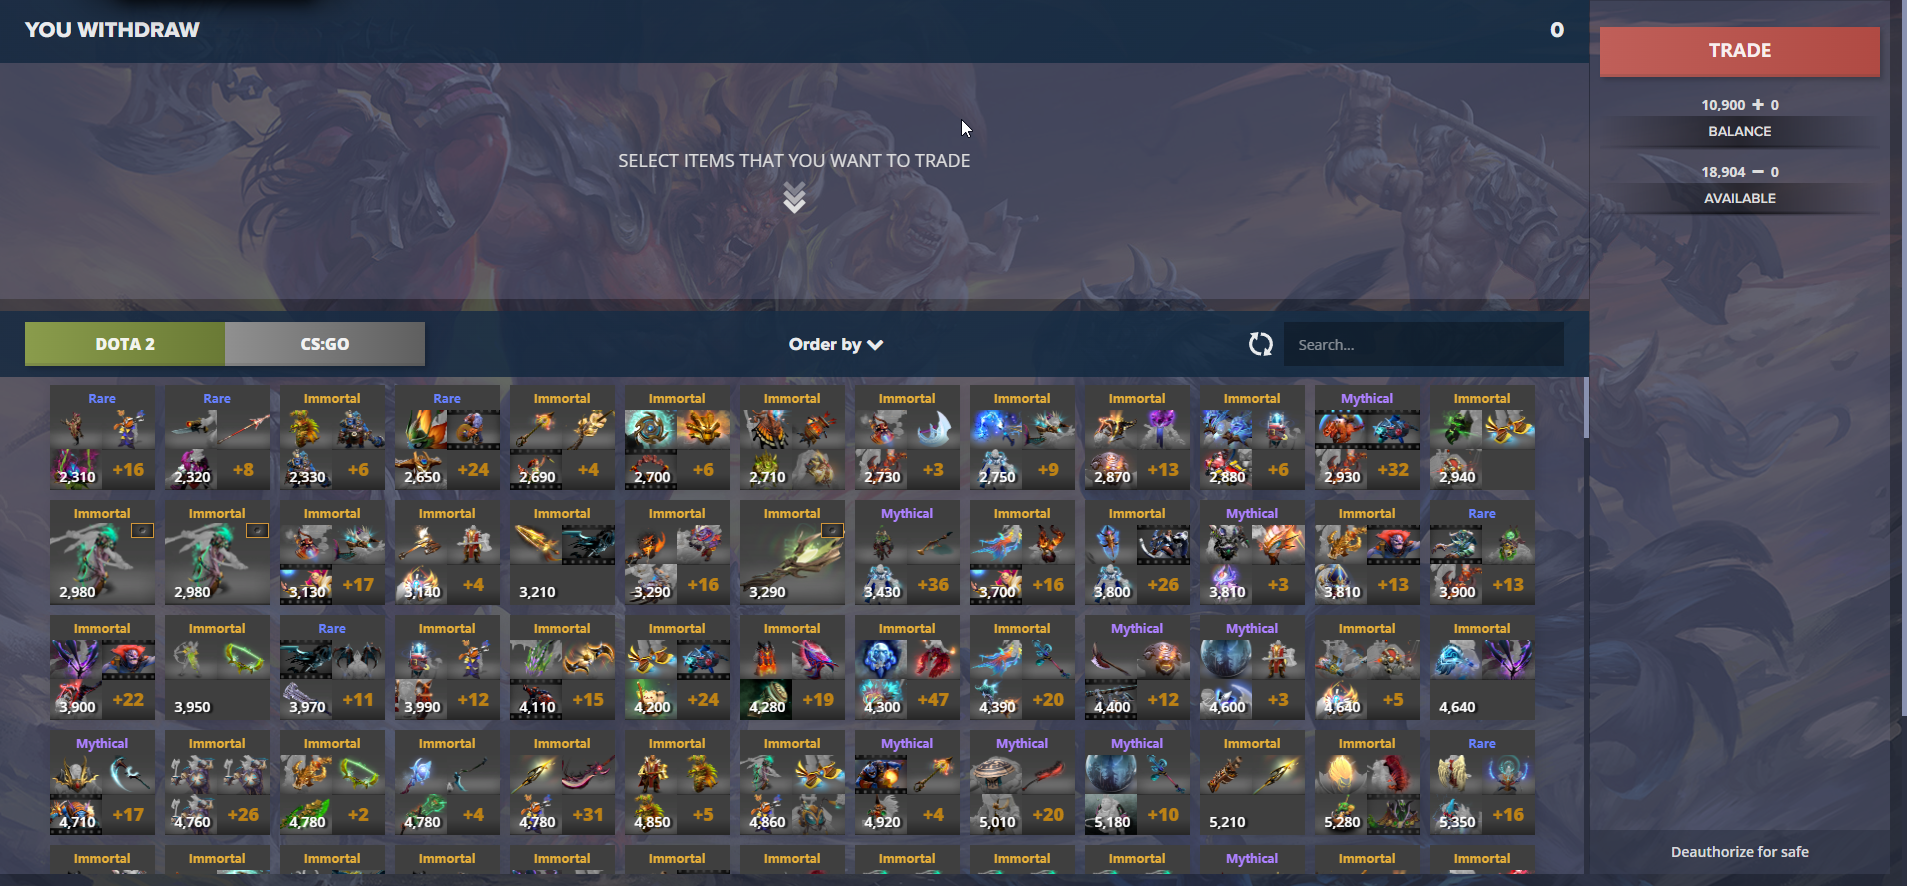1907x886 pixels.
Task: Click the inventory list scrollbar thumb
Action: pos(1586,408)
